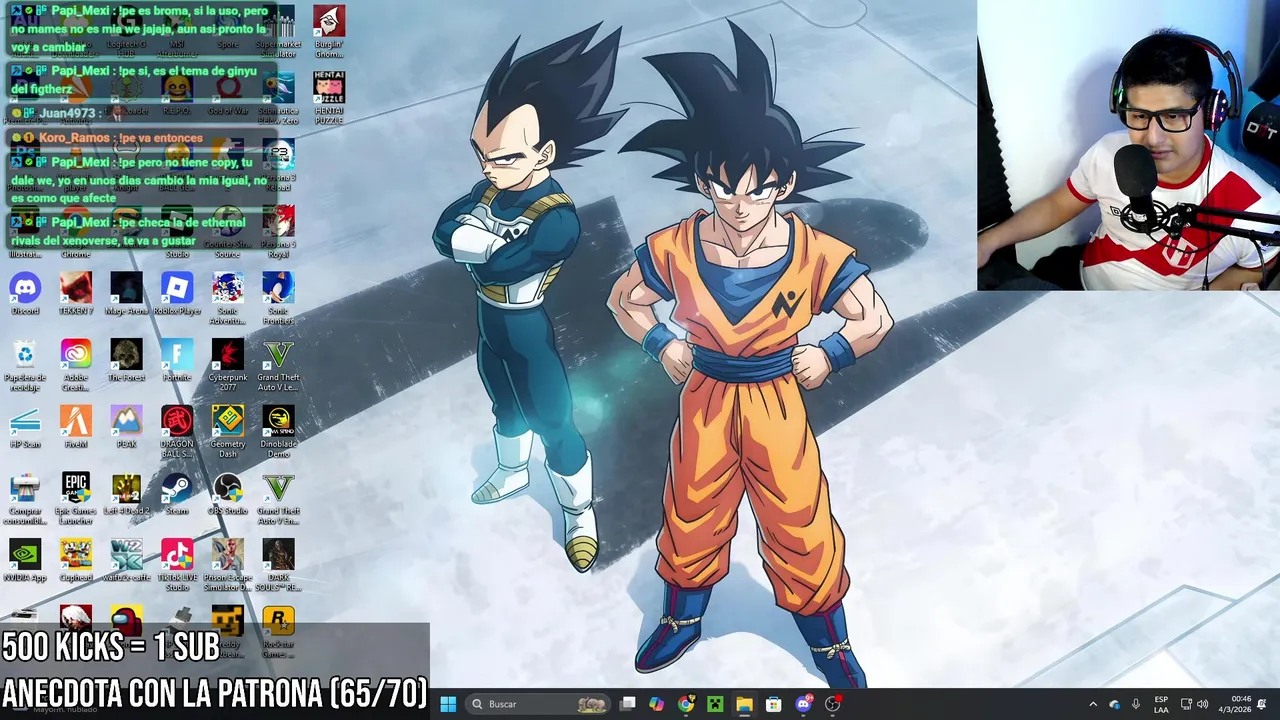Image resolution: width=1280 pixels, height=720 pixels.
Task: Launch the Roblox Player shortcut
Action: [177, 295]
